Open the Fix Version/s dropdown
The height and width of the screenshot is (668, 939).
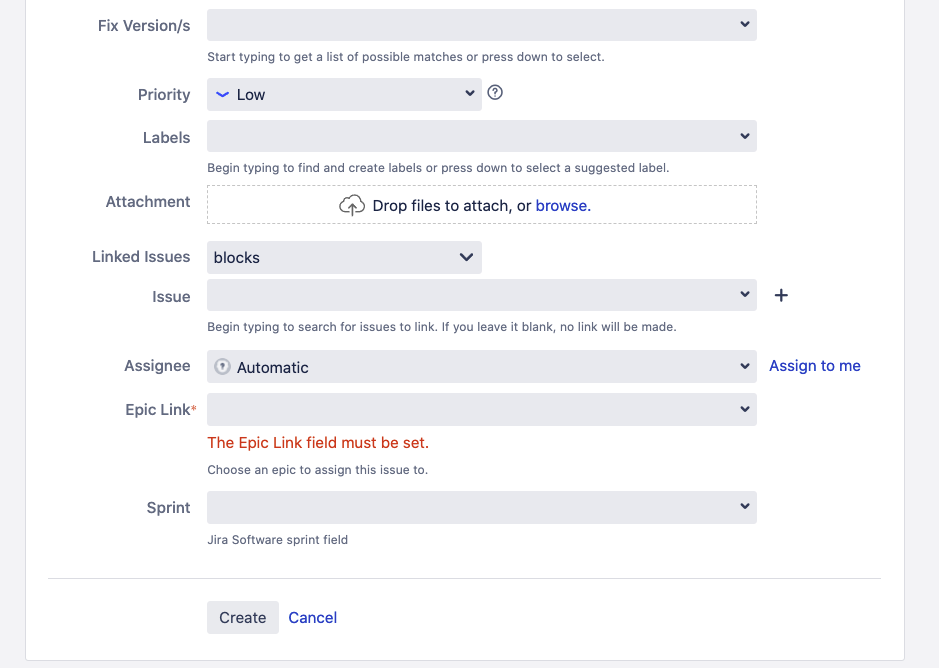[x=745, y=24]
